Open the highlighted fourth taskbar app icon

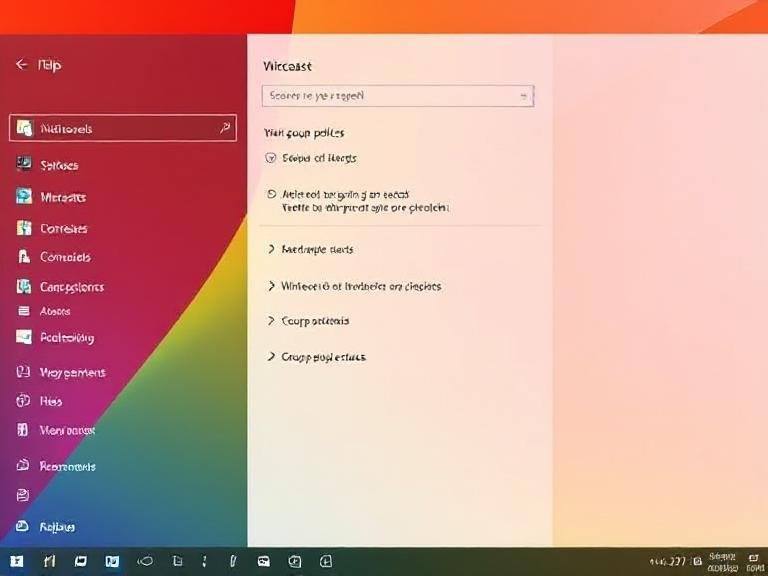click(x=112, y=561)
